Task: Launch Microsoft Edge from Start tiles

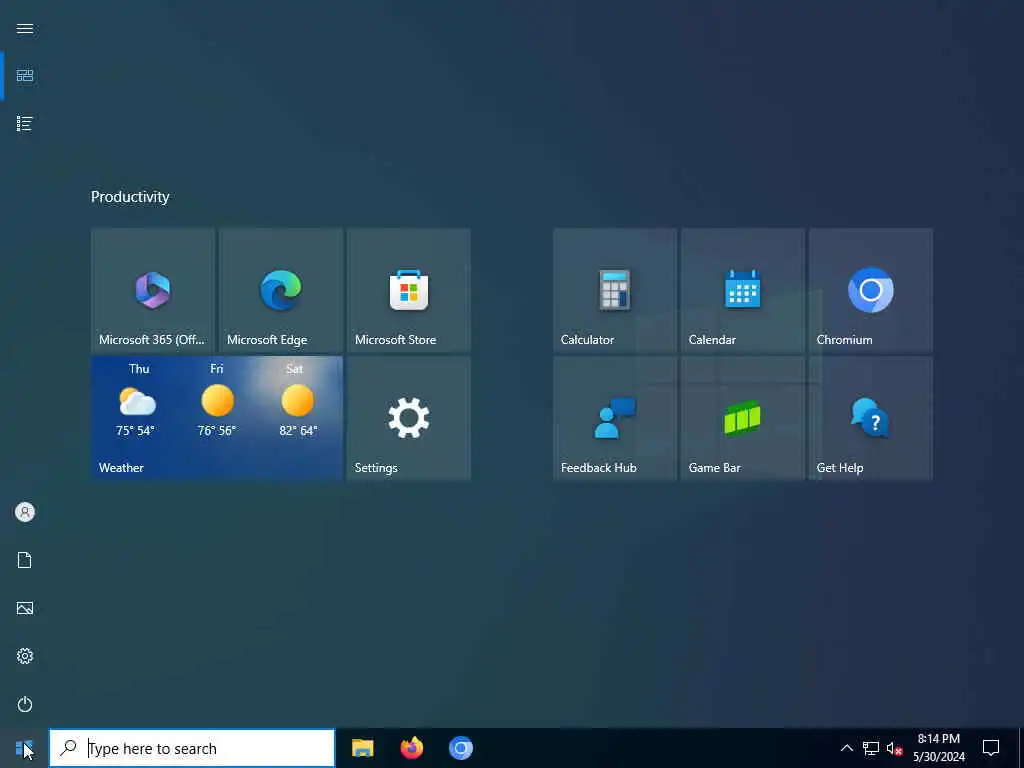Action: click(281, 290)
